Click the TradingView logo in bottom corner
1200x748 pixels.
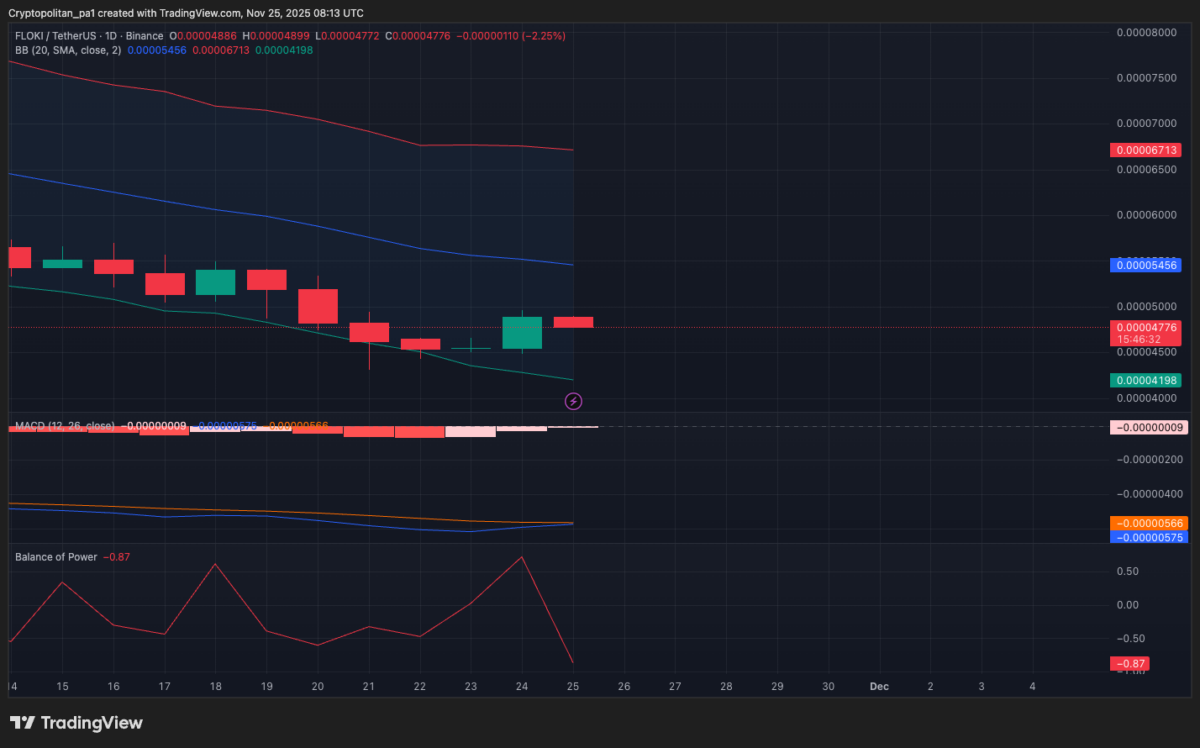77,723
